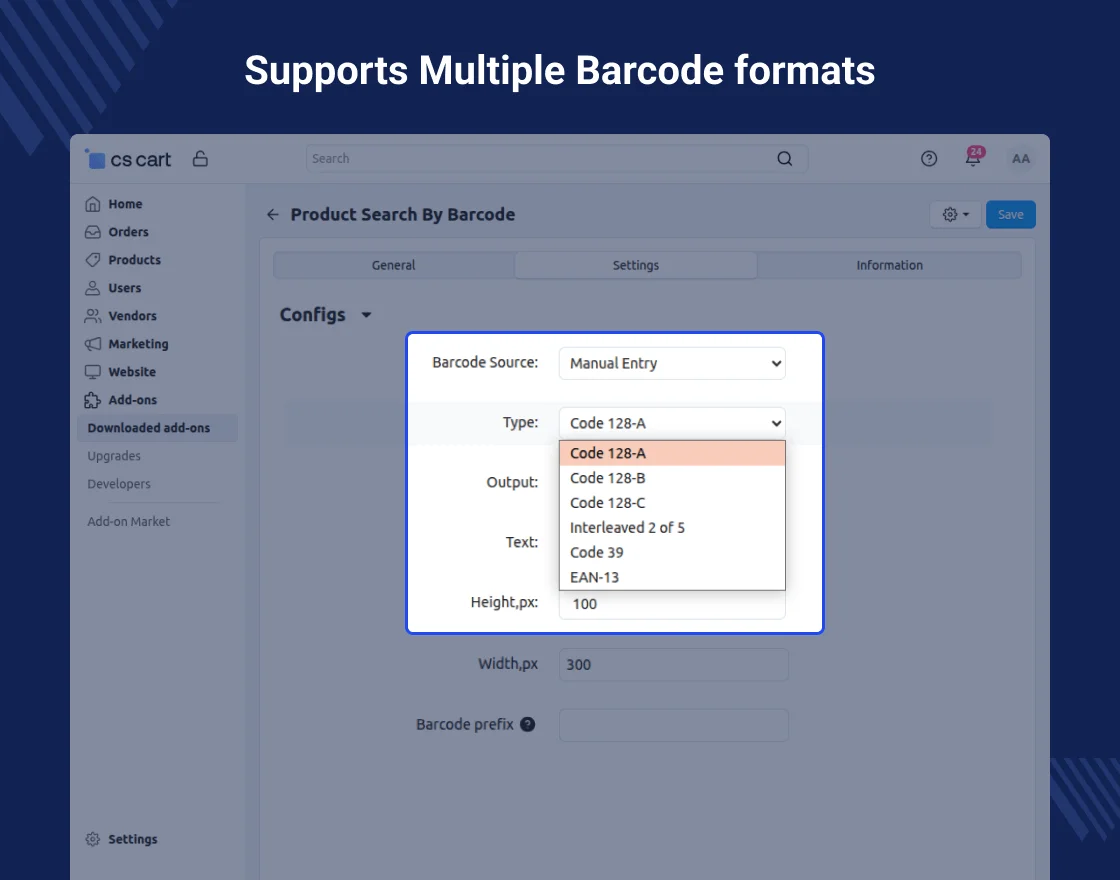Collapse the Configs section arrow
The image size is (1120, 880).
366,315
